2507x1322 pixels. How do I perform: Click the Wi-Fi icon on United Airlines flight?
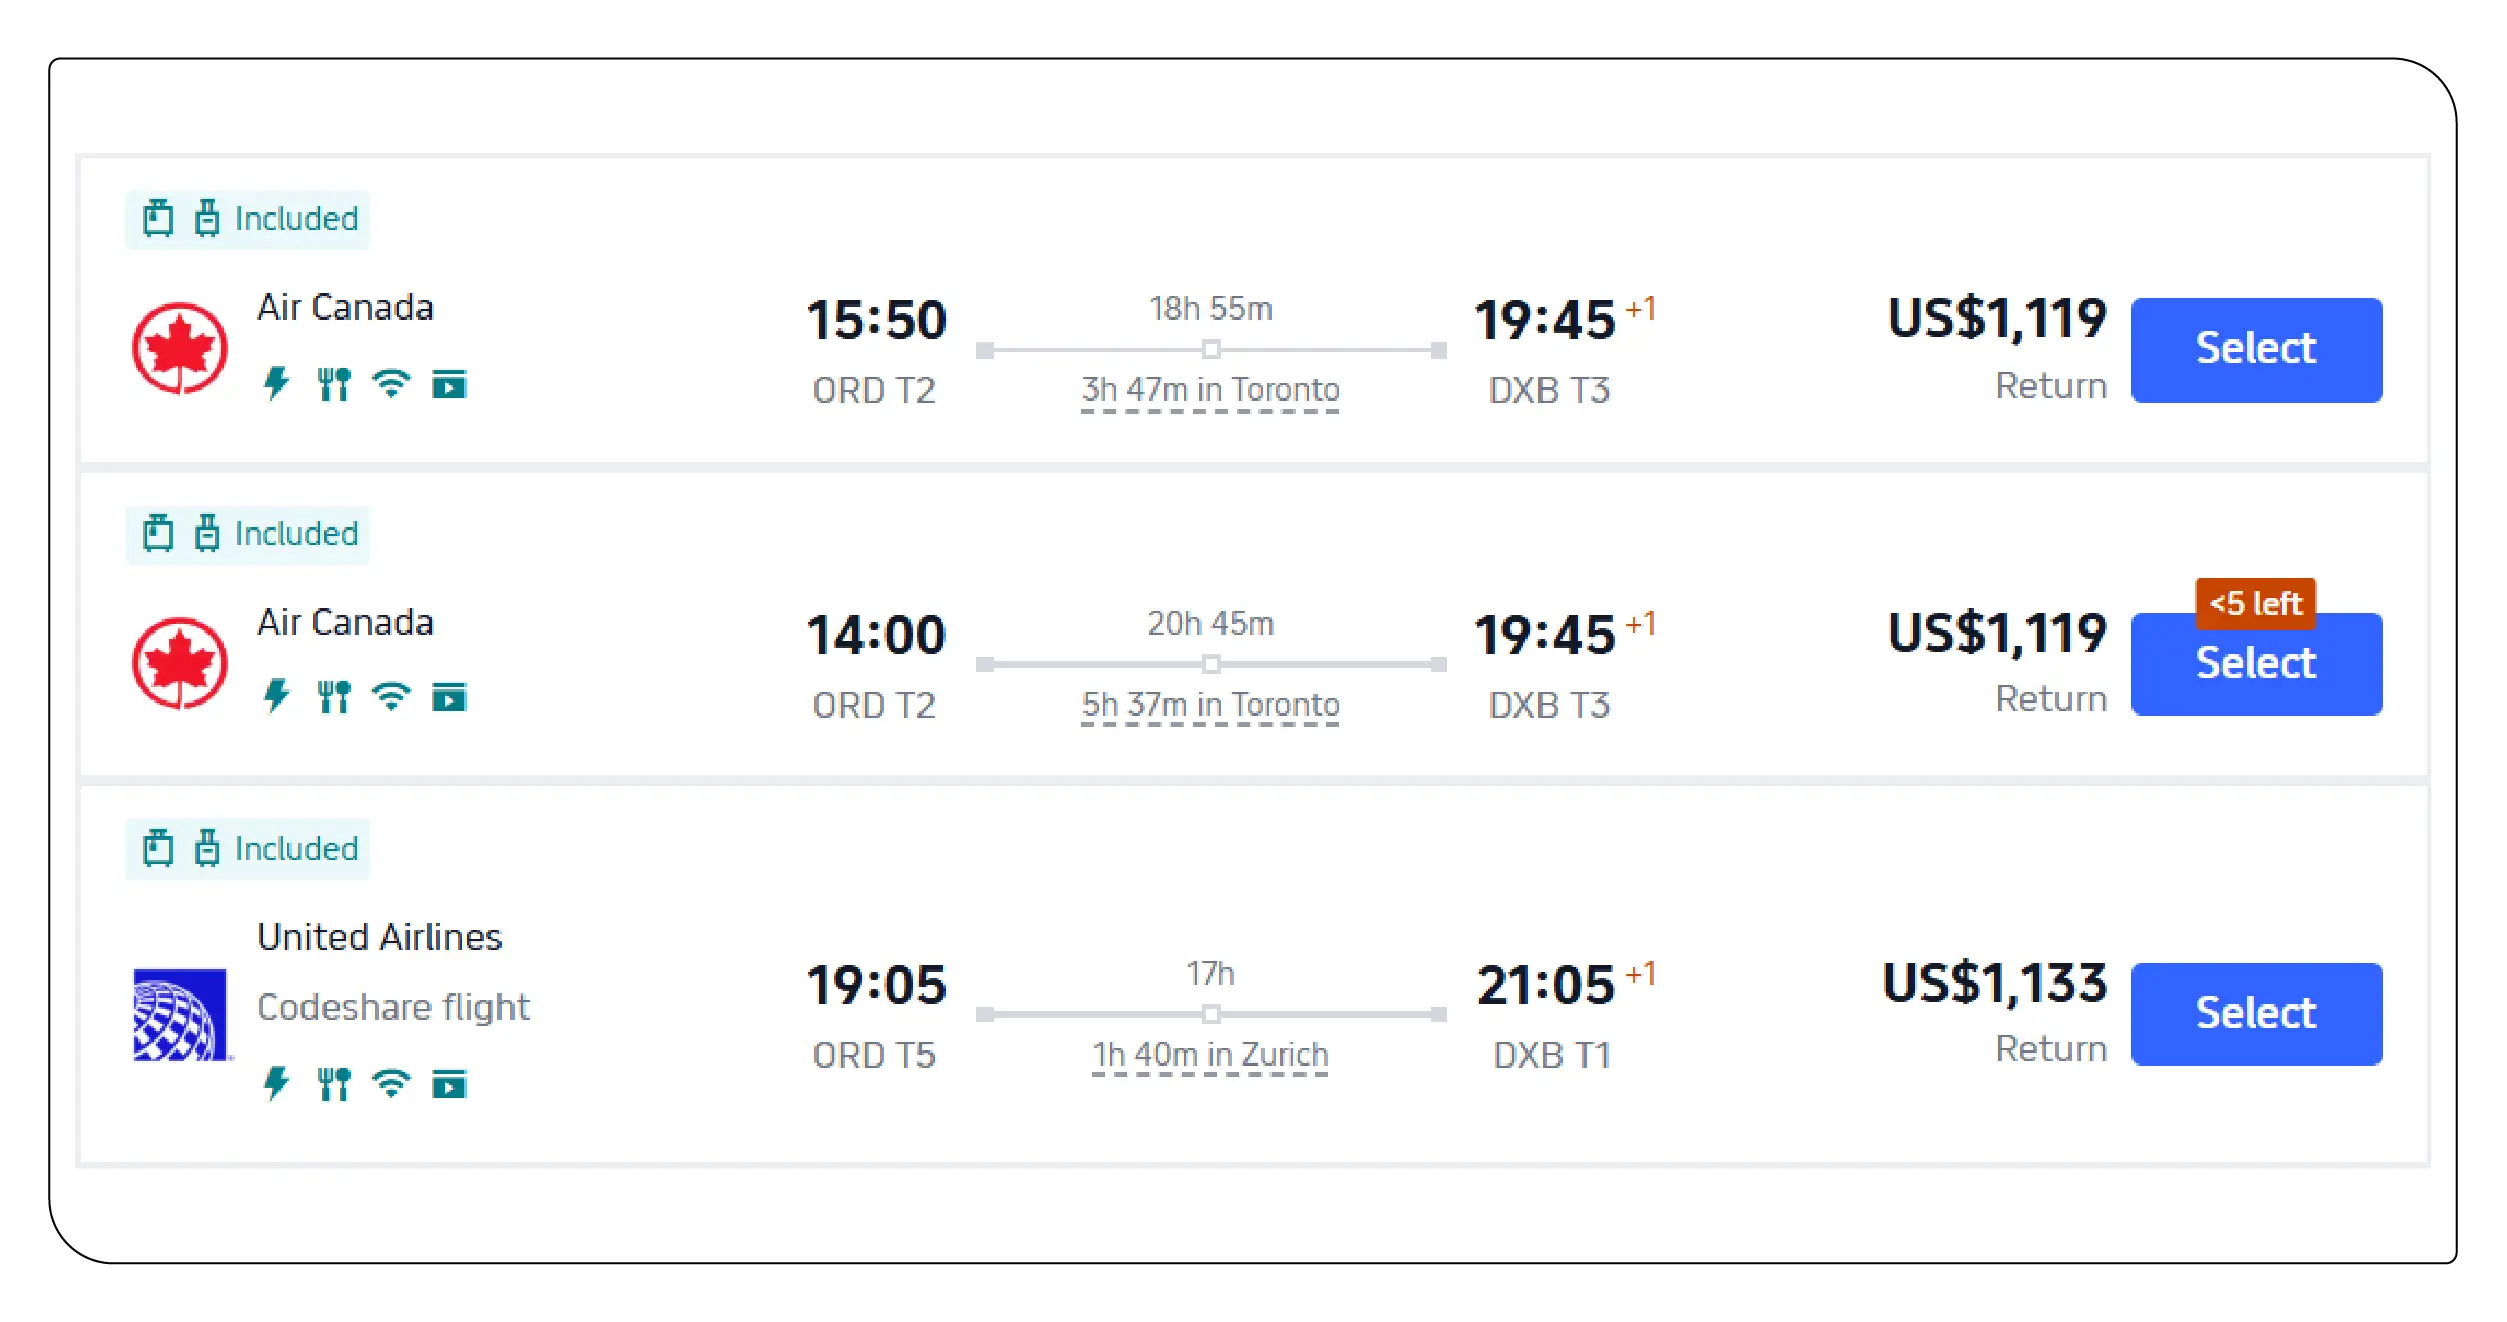391,1083
